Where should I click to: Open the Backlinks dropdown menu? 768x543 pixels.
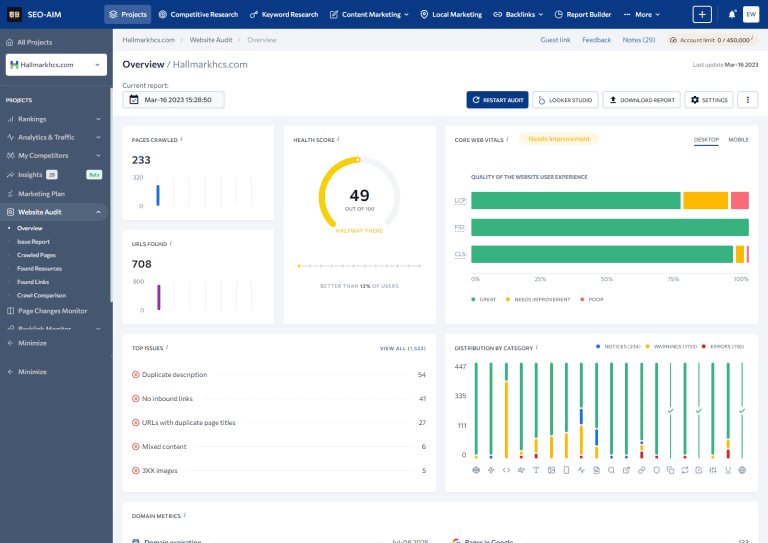coord(518,14)
